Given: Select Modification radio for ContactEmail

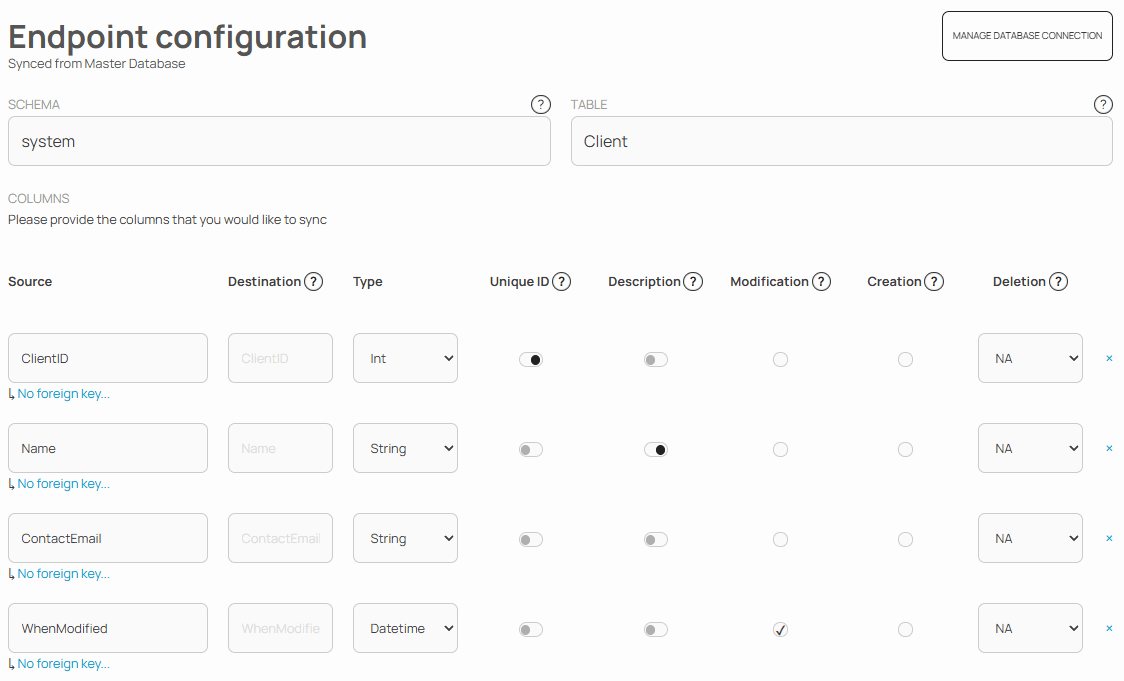Looking at the screenshot, I should pos(780,539).
